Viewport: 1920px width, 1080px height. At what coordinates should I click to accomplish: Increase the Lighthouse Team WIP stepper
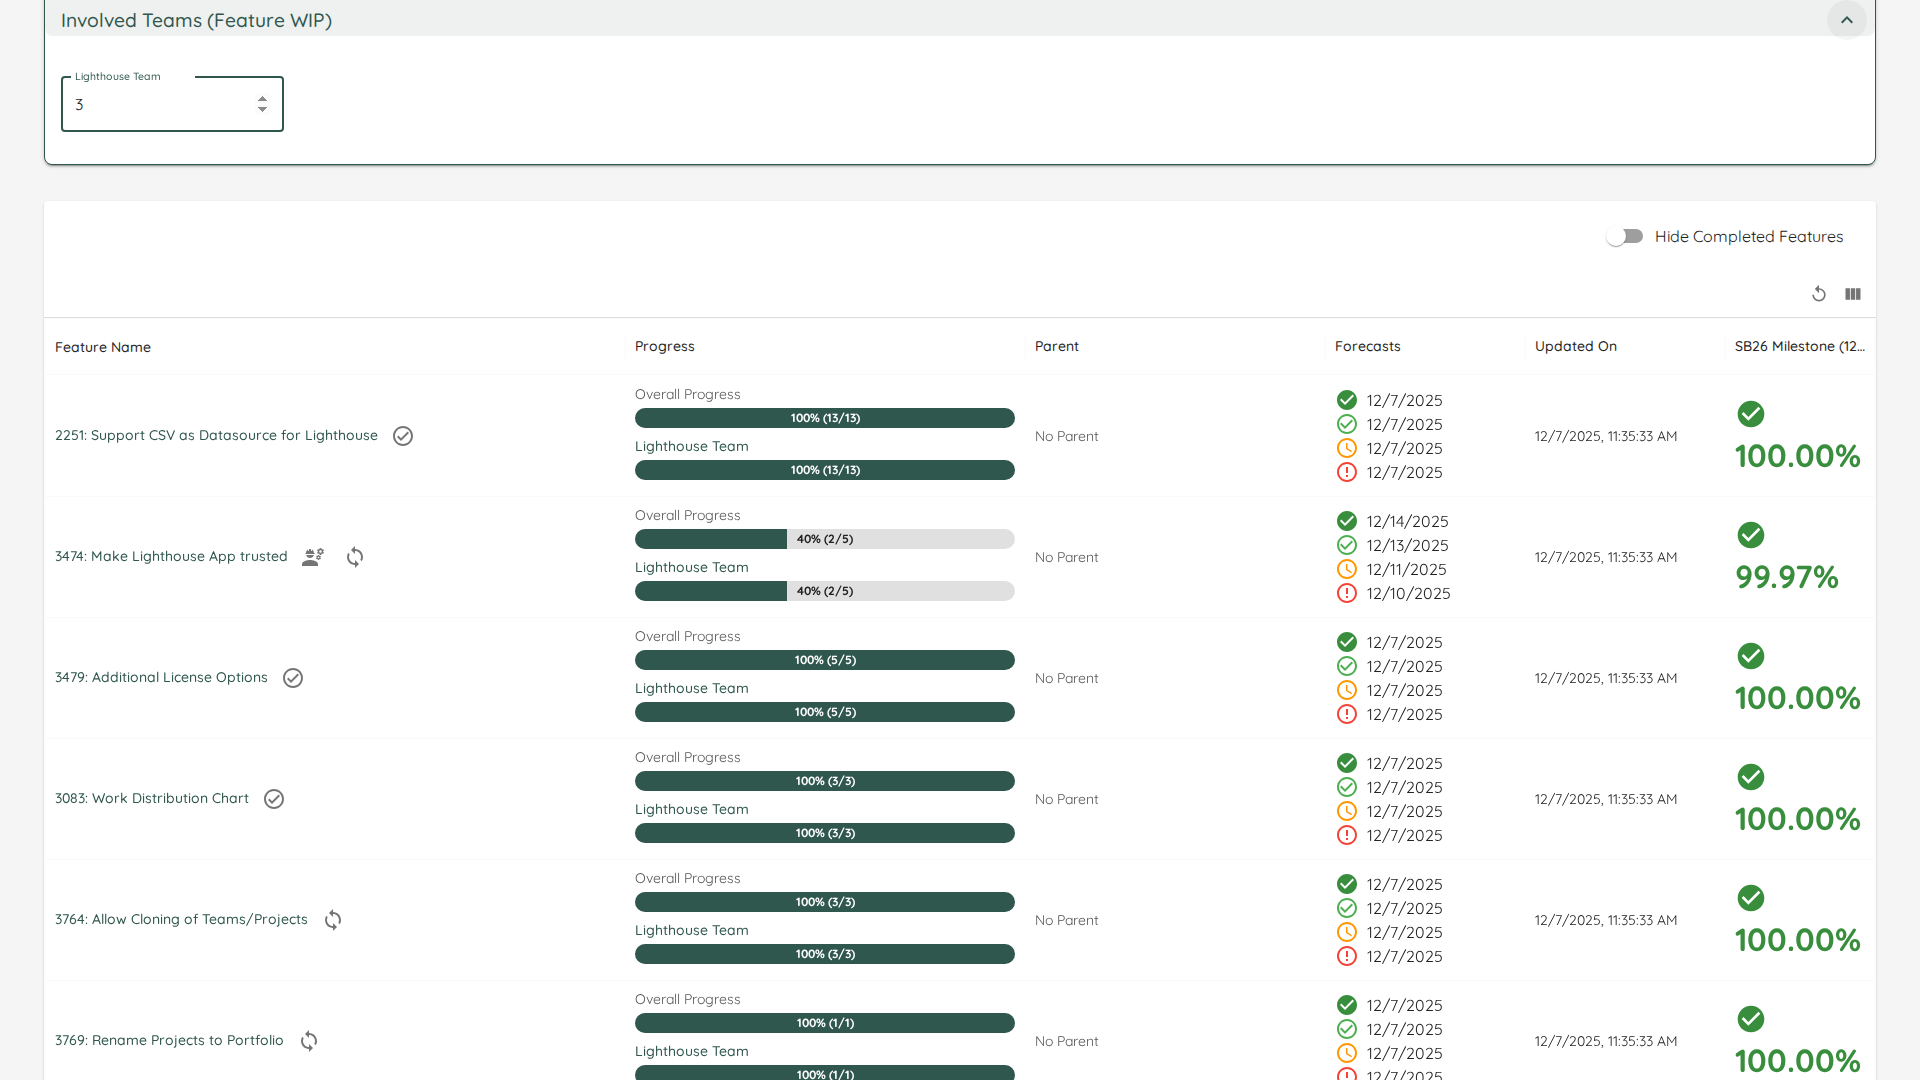click(262, 98)
